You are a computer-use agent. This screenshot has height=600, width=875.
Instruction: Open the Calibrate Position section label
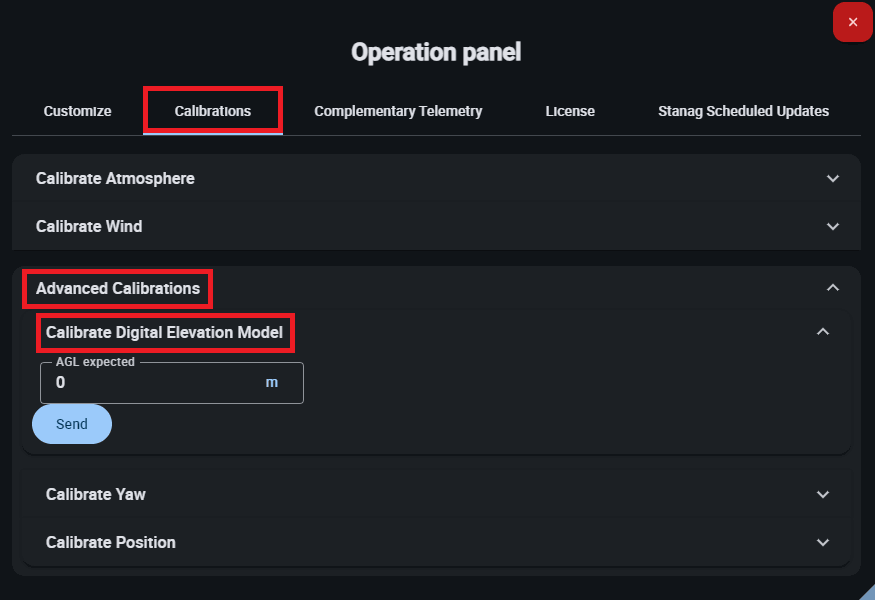point(110,542)
